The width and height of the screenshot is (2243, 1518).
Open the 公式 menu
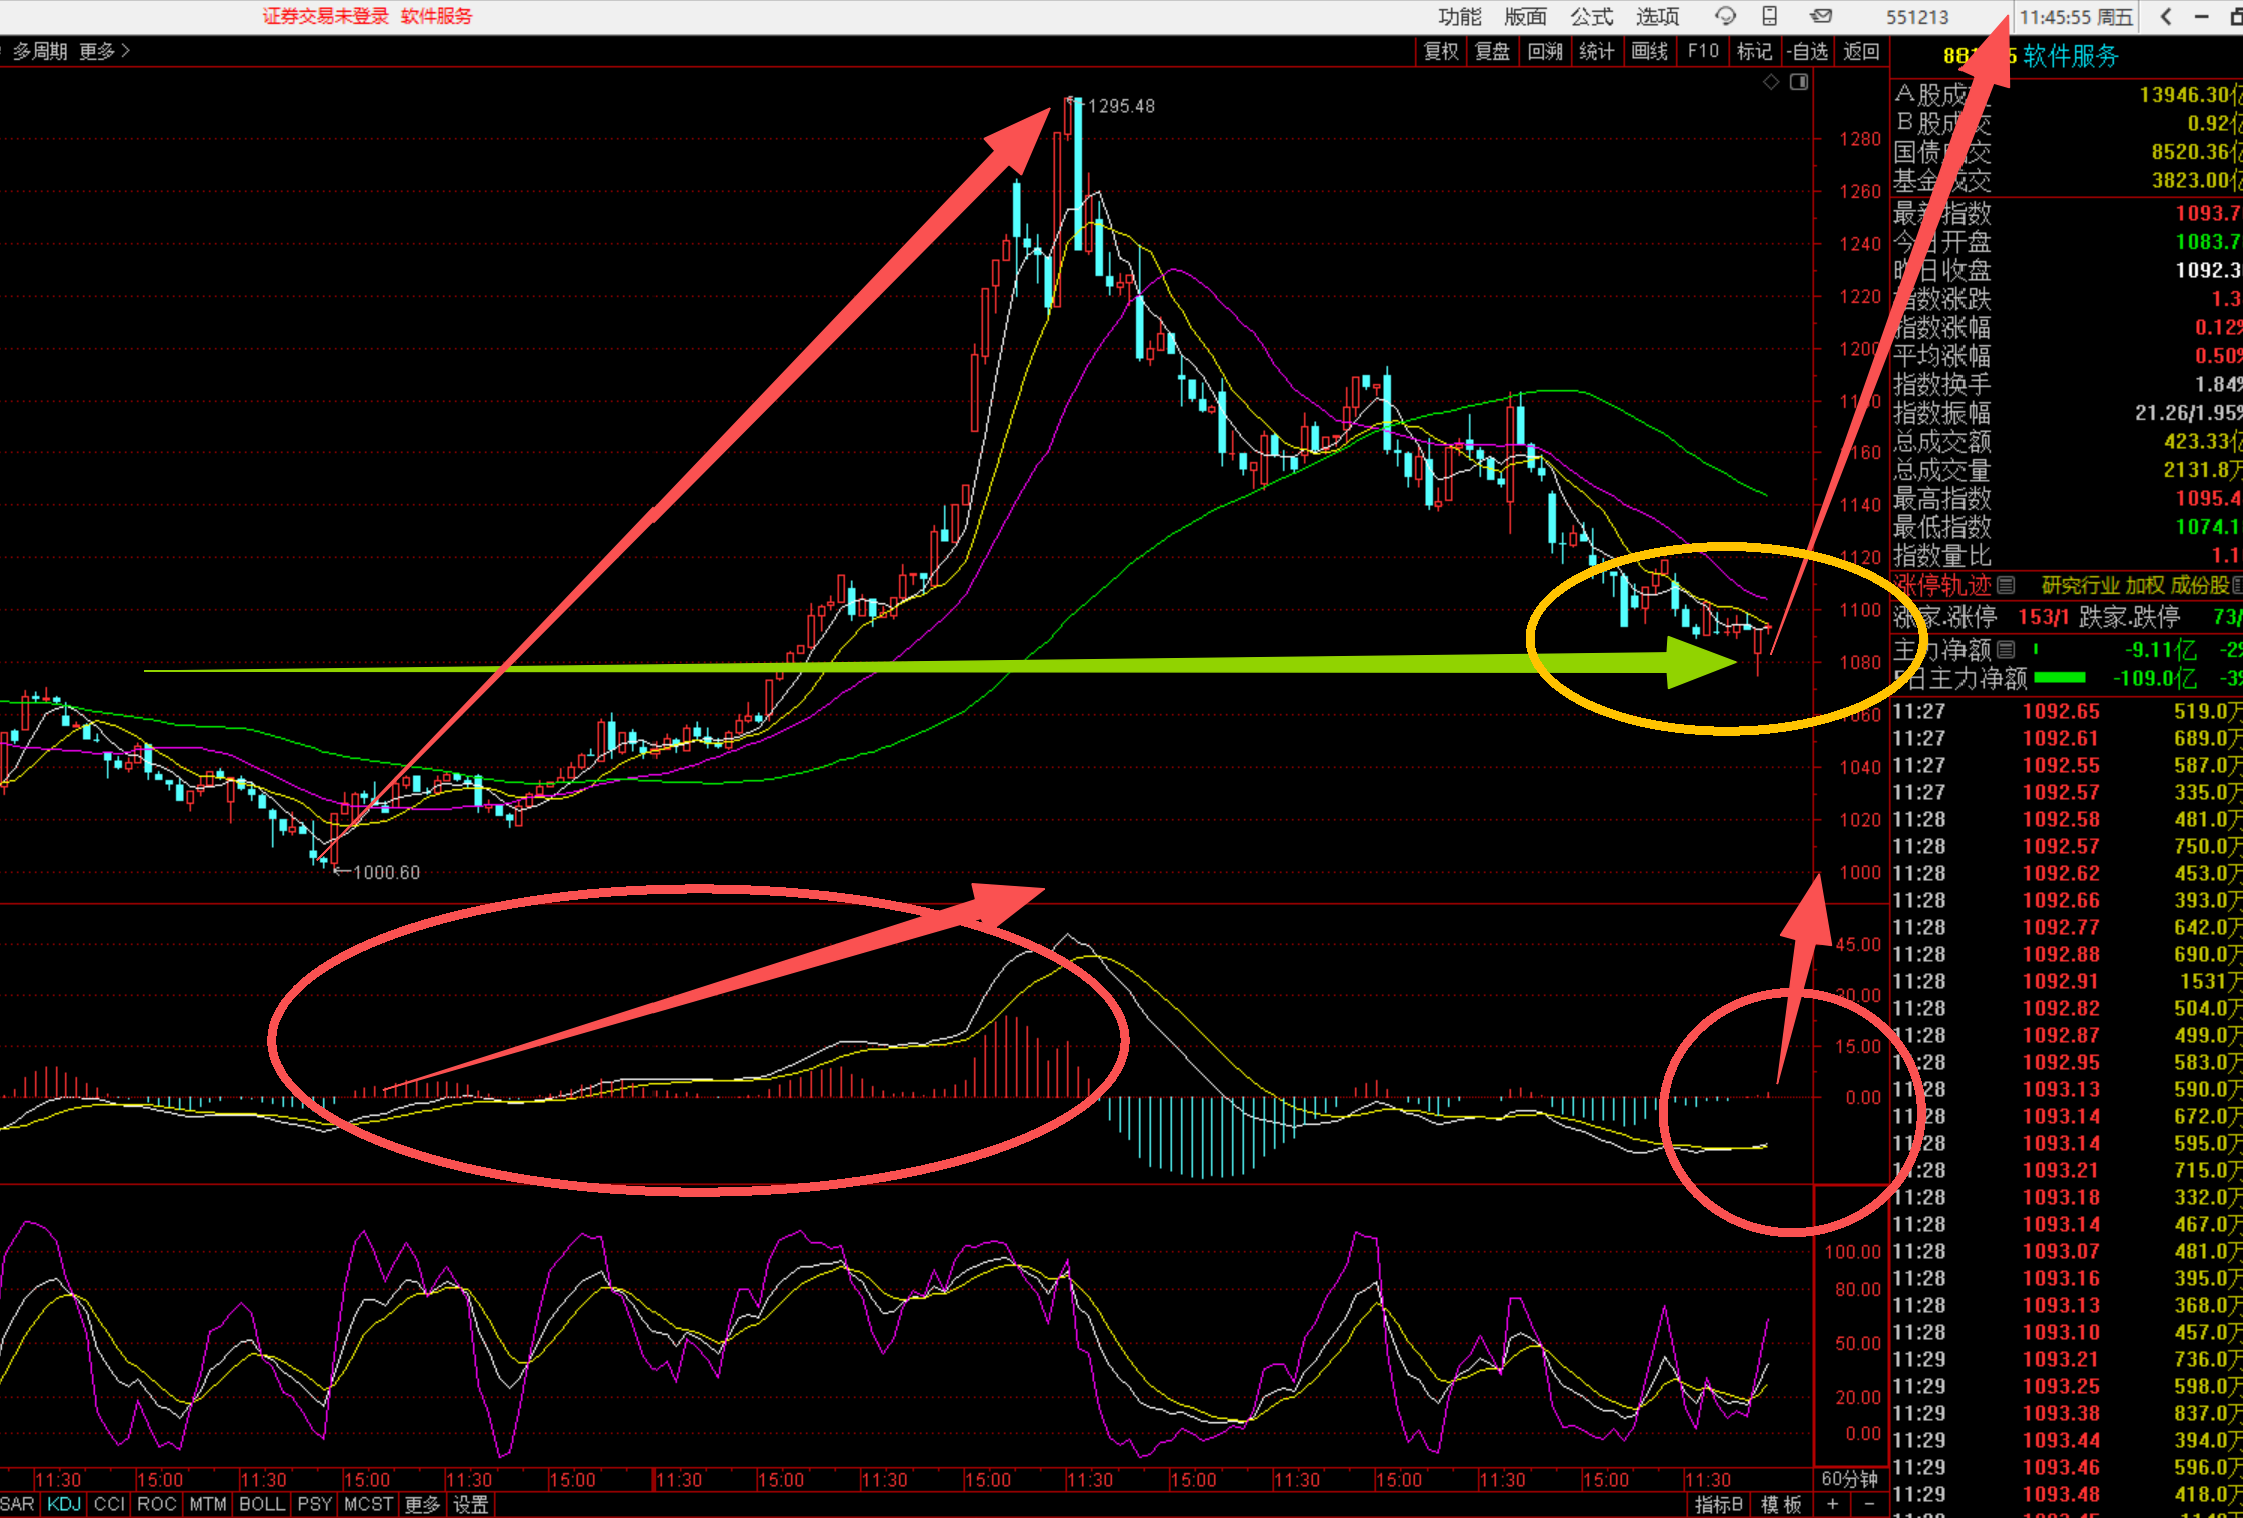click(1591, 16)
